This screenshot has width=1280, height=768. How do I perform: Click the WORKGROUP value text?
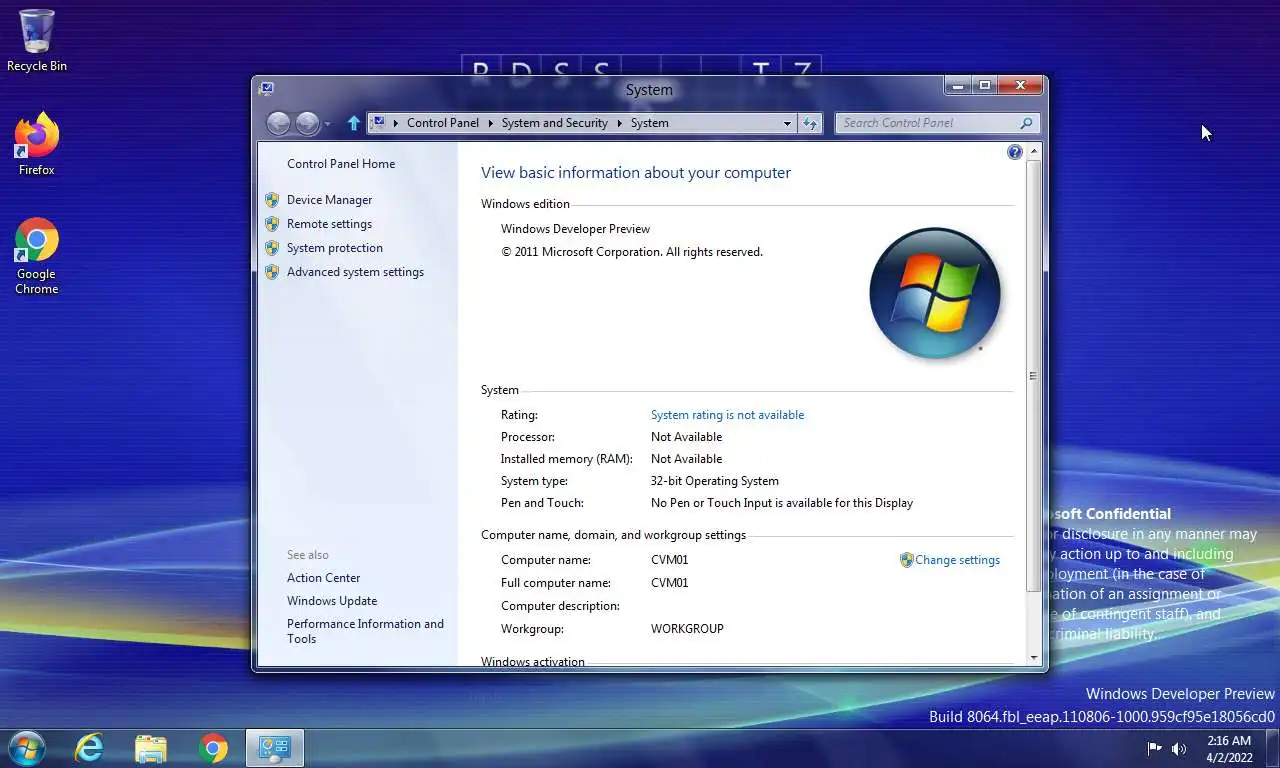pos(687,629)
